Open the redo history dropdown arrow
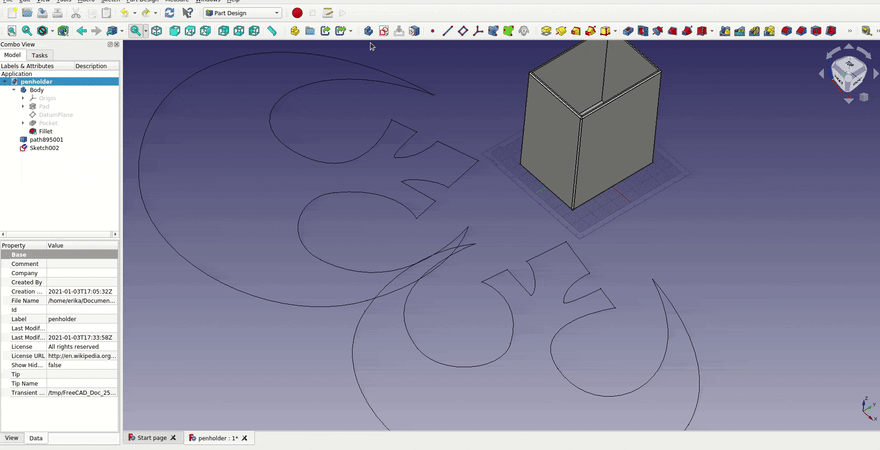 click(x=155, y=13)
